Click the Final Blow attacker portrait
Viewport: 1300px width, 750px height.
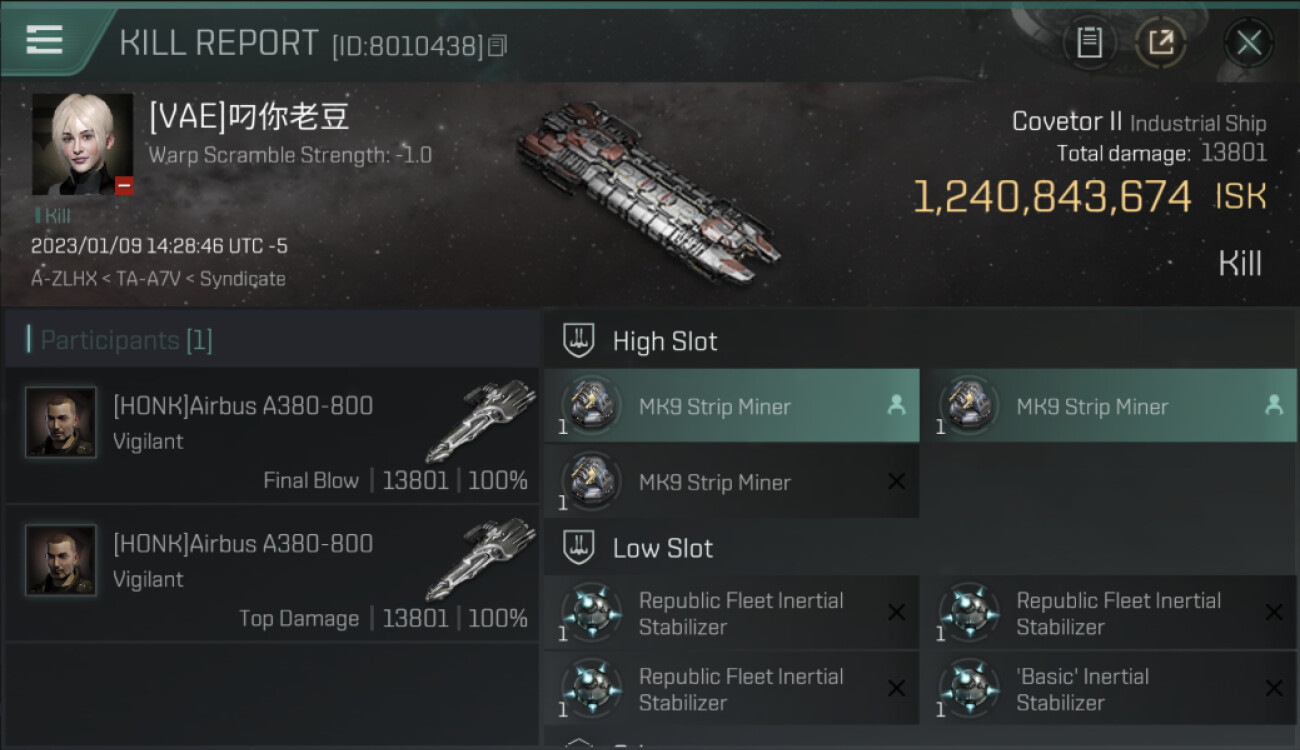(x=61, y=423)
